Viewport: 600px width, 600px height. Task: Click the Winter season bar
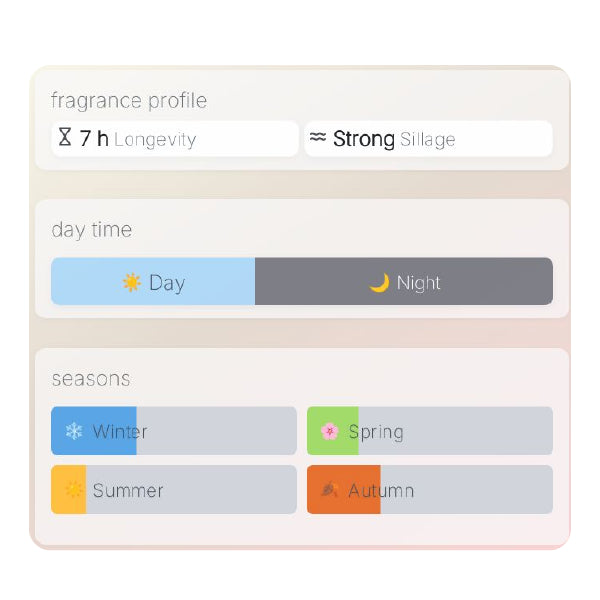[x=174, y=431]
